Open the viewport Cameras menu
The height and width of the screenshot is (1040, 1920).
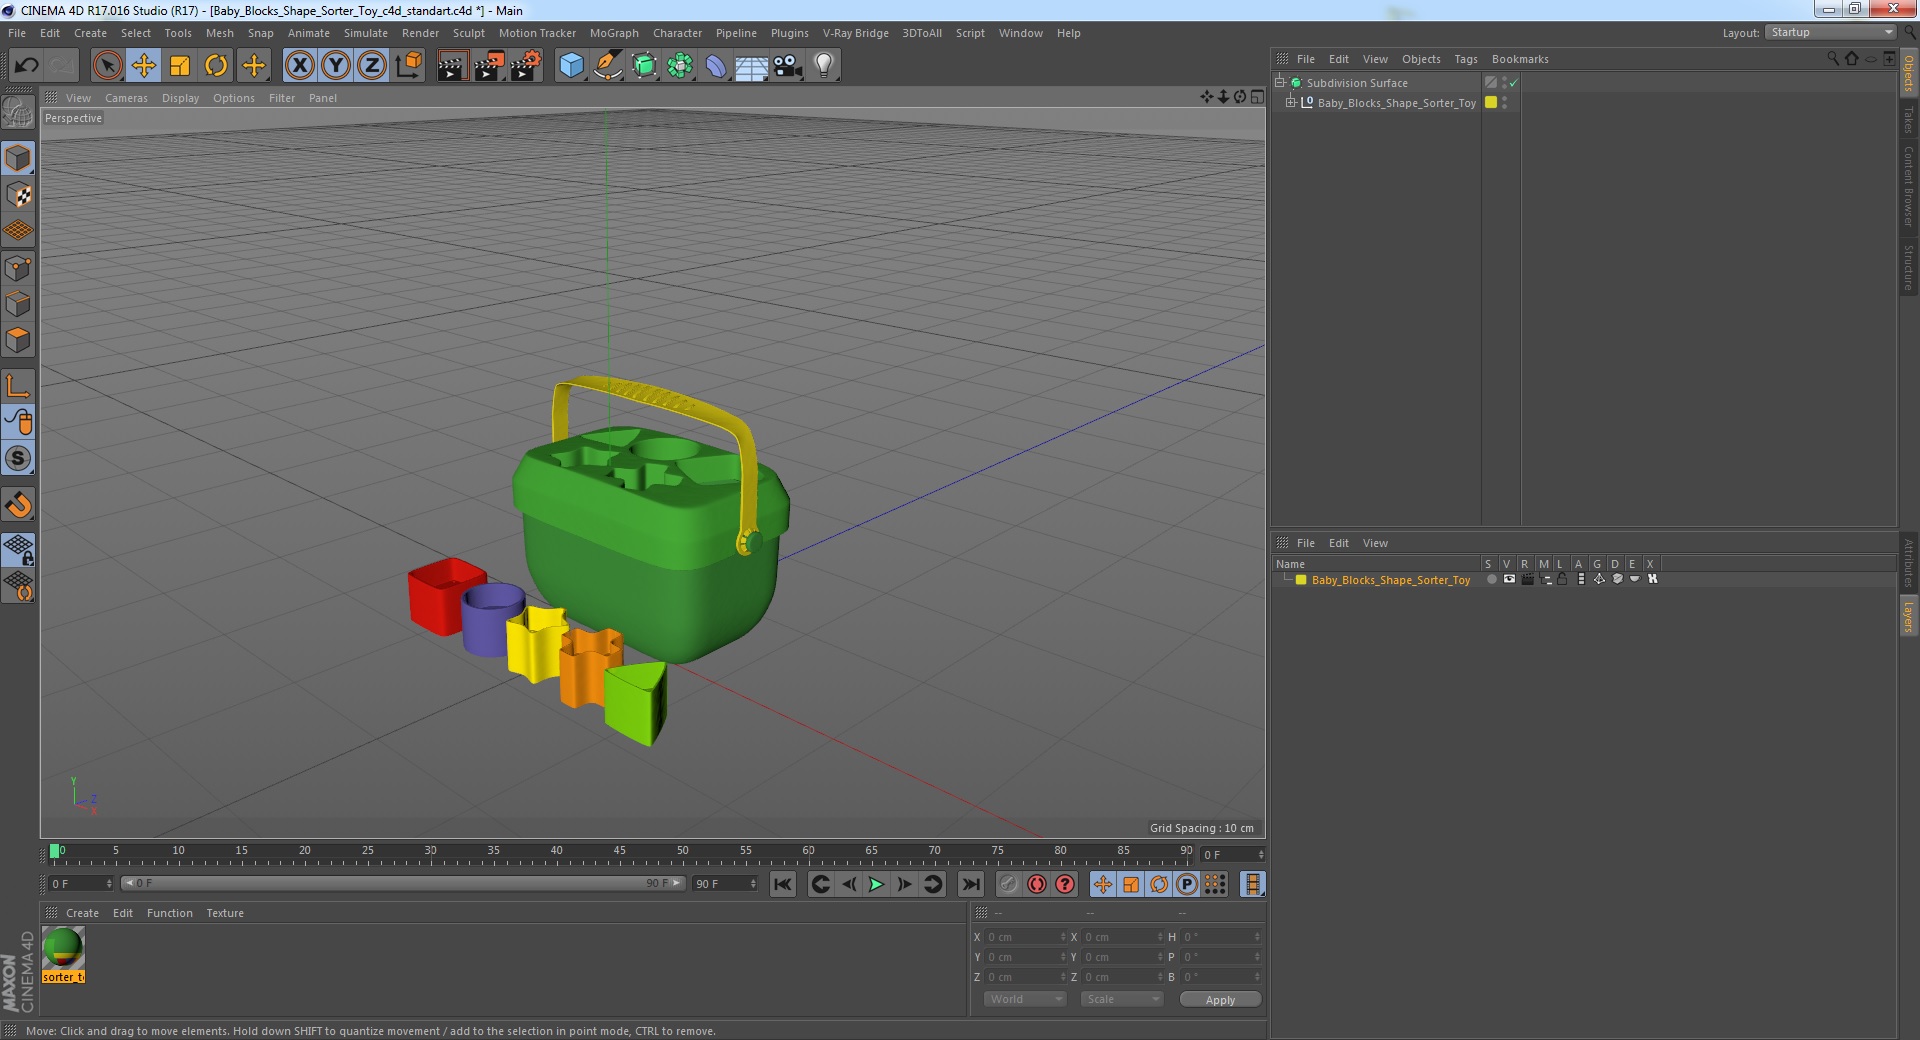point(126,98)
